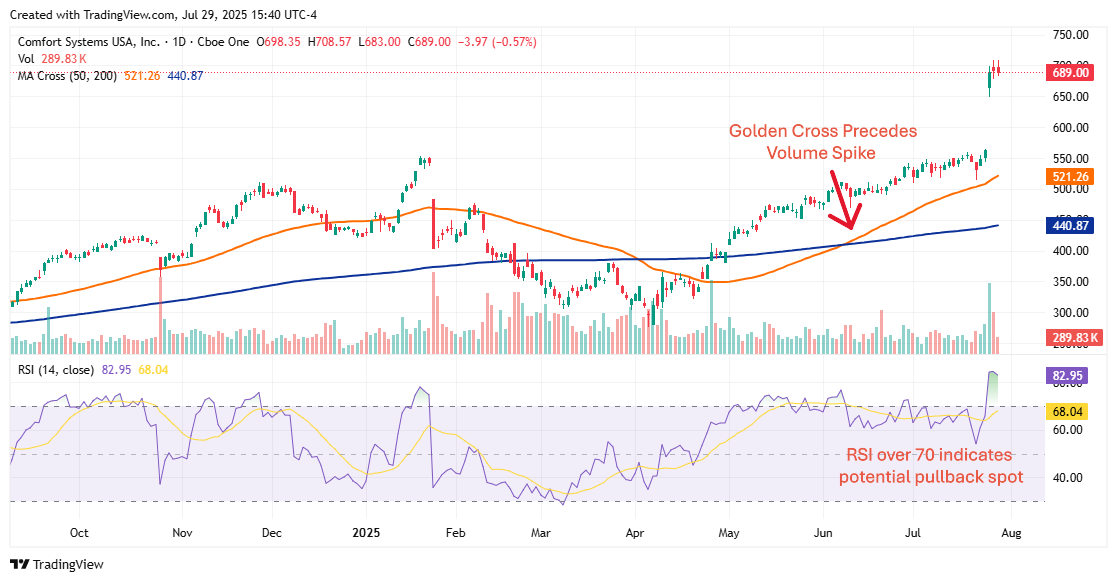Select the RSI over 70 pullback text note
1117x582 pixels.
(930, 466)
